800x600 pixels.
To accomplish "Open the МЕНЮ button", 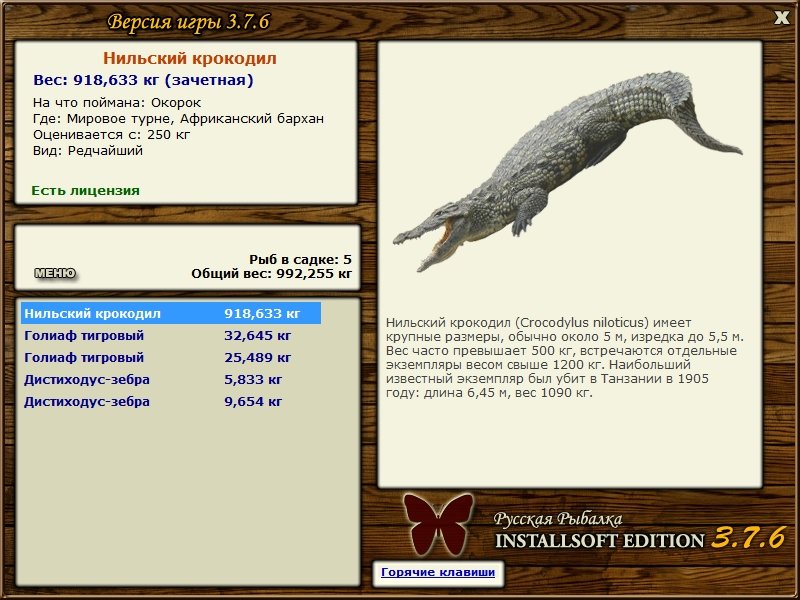I will 55,273.
